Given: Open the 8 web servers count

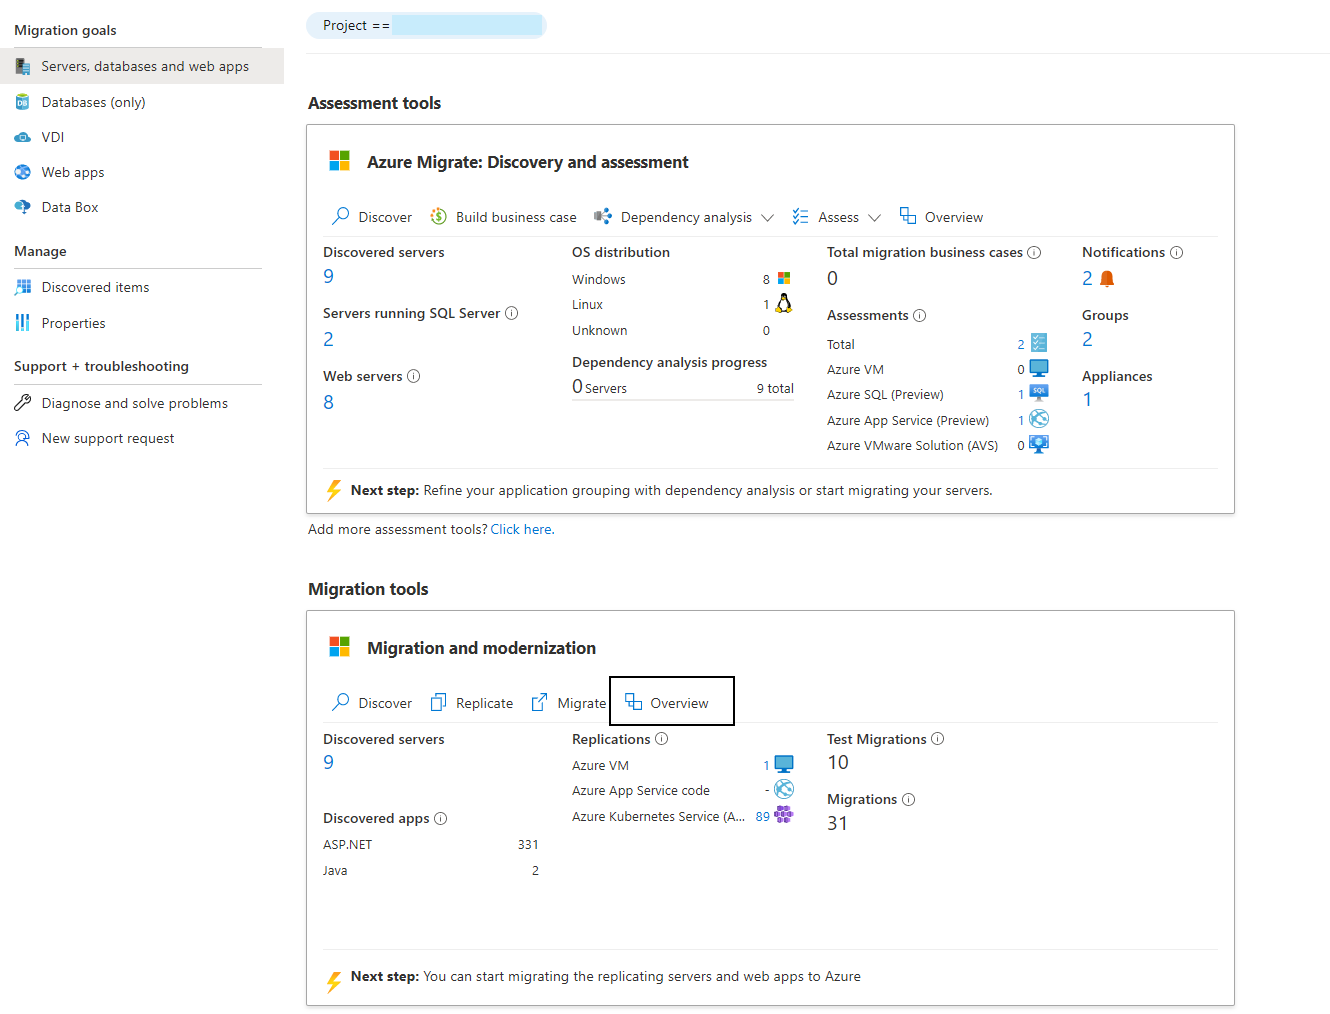Looking at the screenshot, I should tap(329, 403).
